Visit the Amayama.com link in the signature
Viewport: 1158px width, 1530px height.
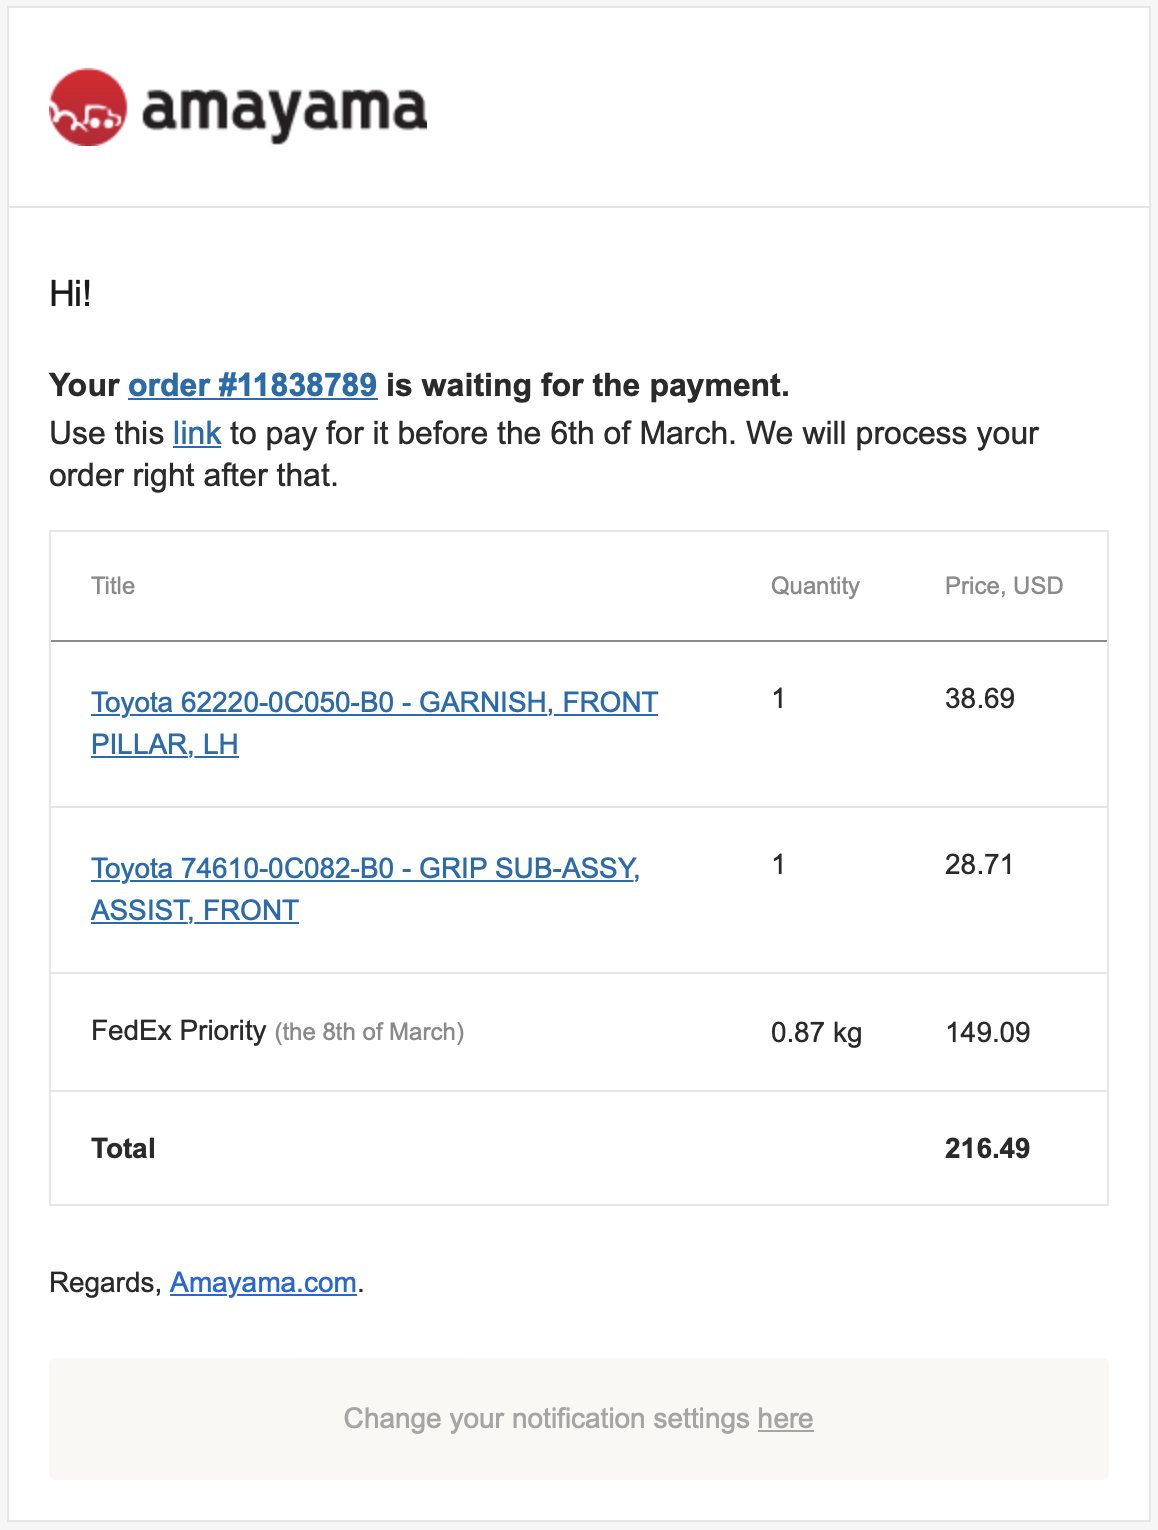263,1283
